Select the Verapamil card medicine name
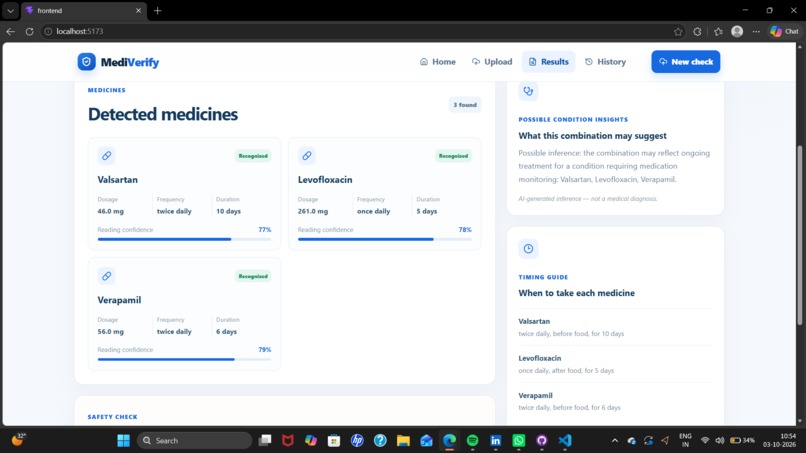This screenshot has width=806, height=453. 119,300
